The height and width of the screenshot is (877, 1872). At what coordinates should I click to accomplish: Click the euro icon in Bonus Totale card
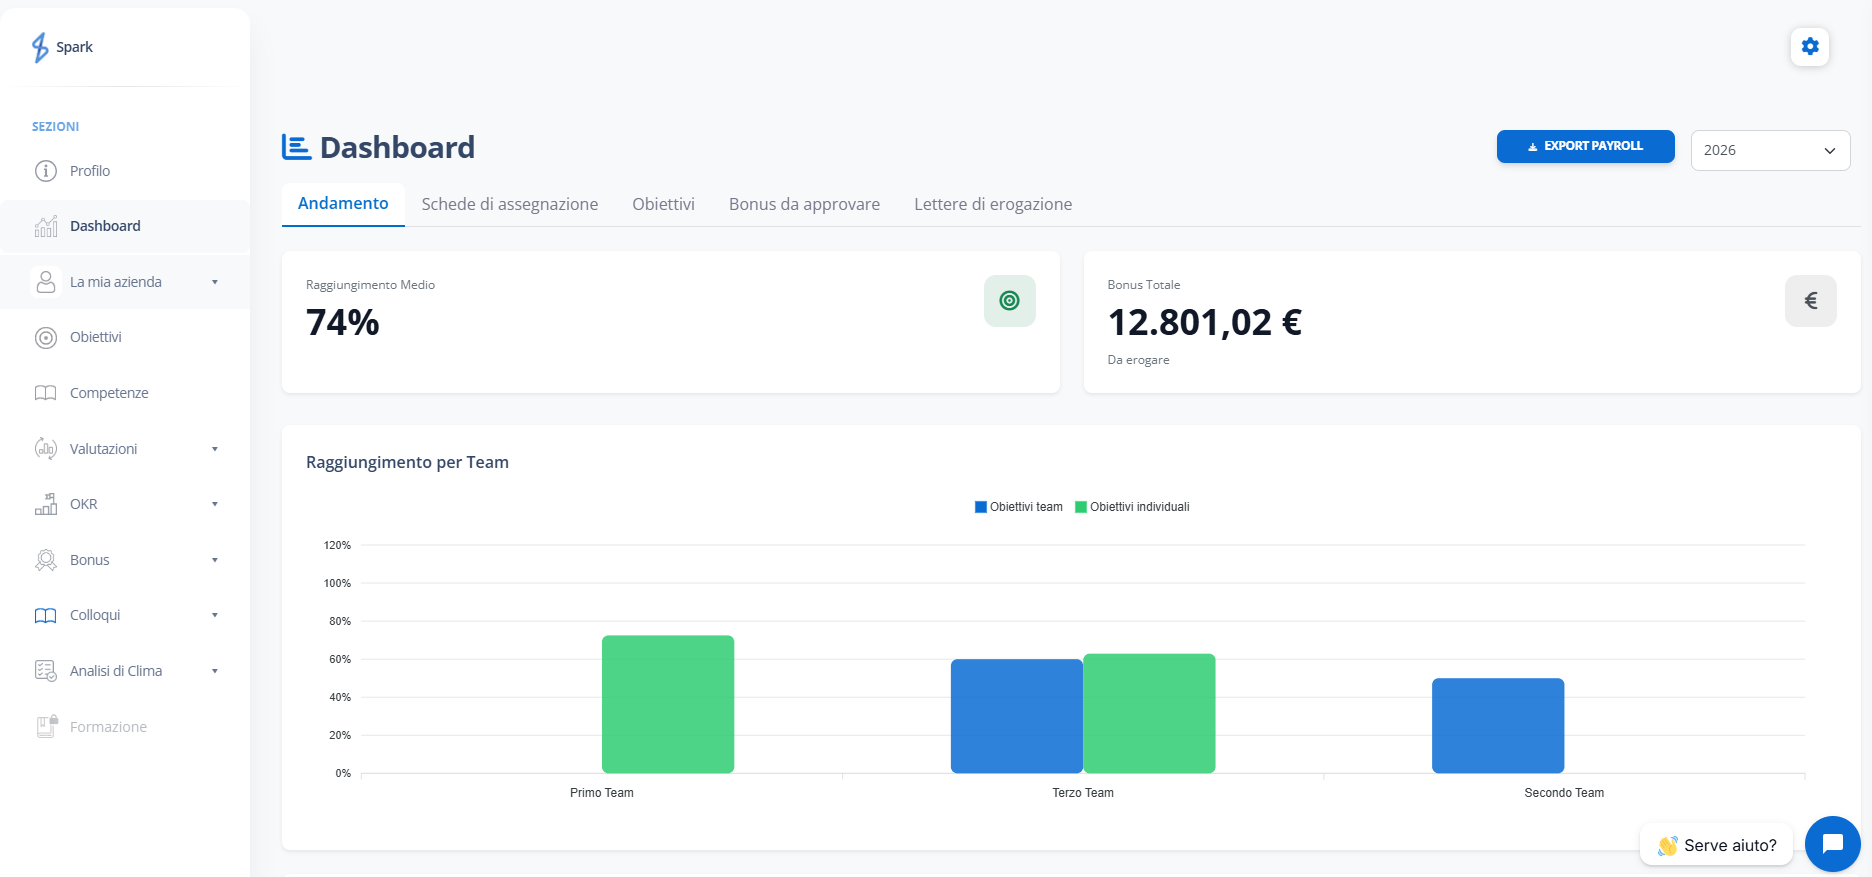(1811, 301)
